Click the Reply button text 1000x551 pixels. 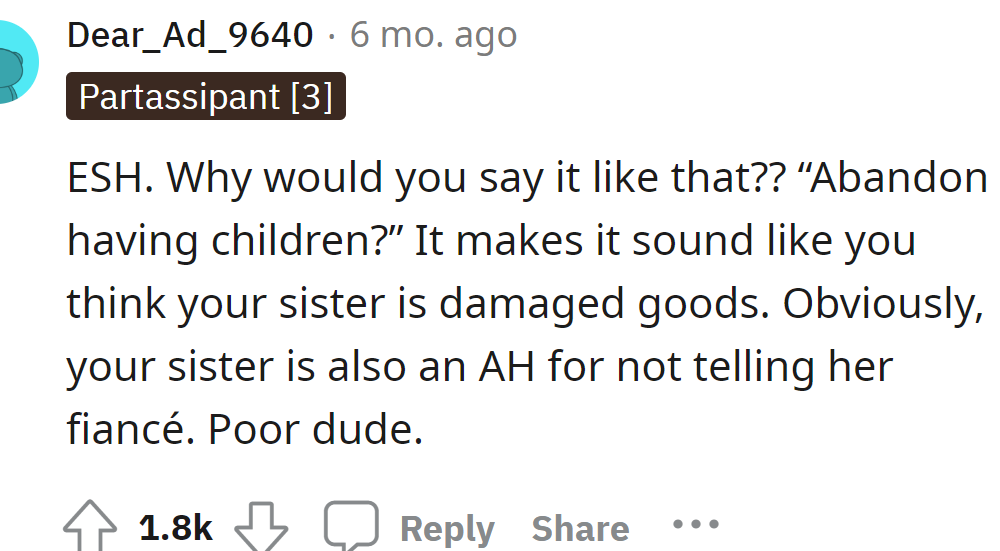pyautogui.click(x=447, y=529)
